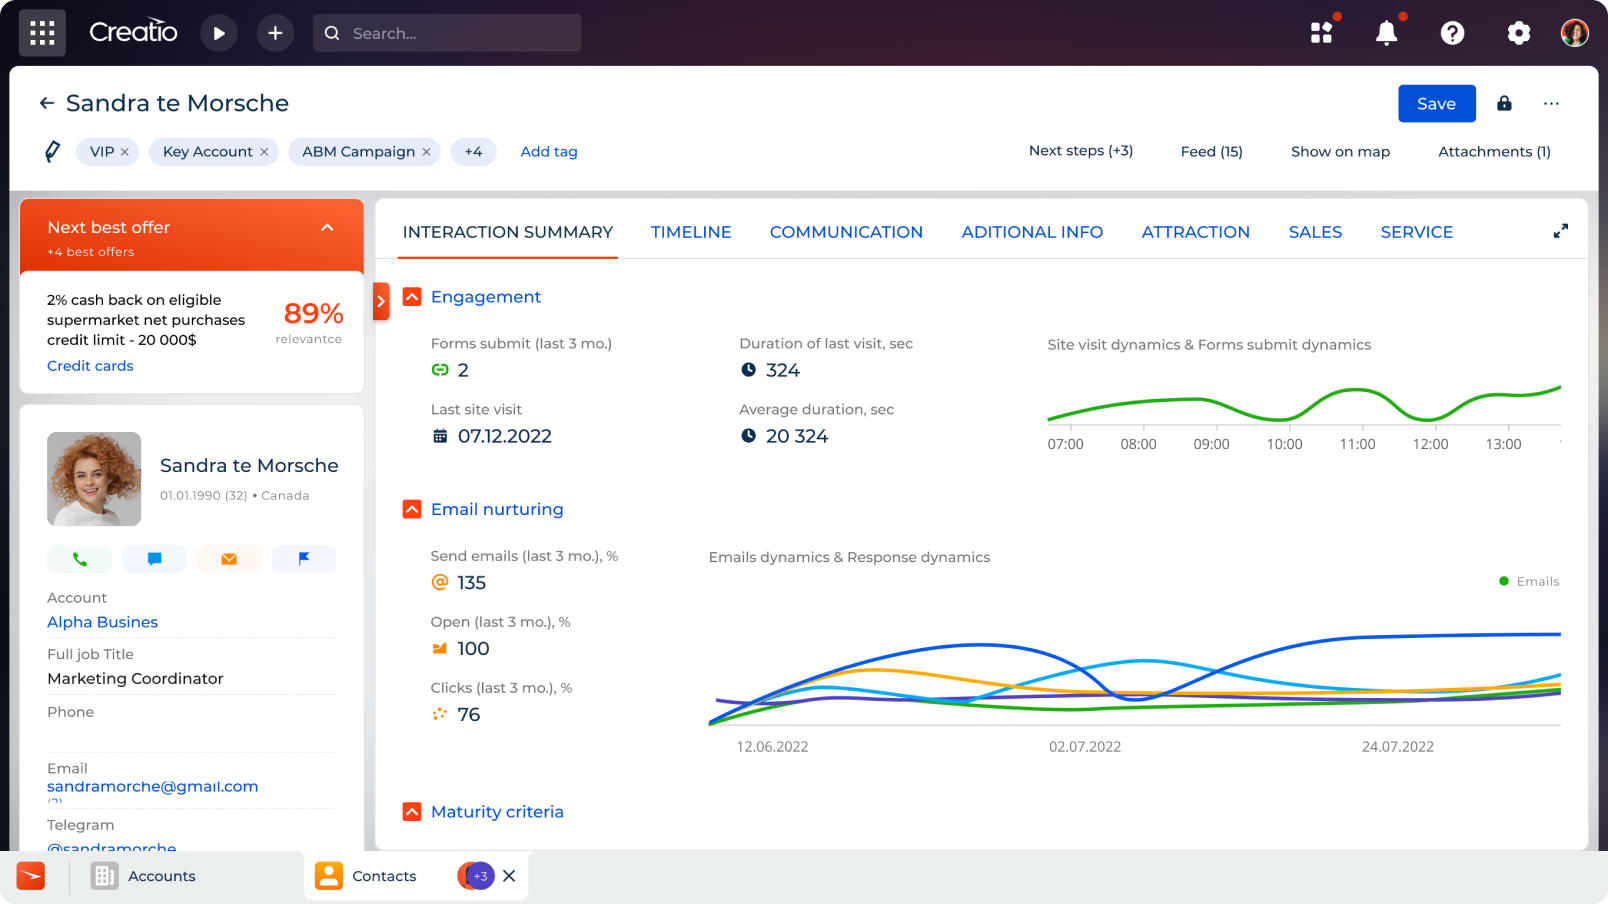
Task: Open the help question mark icon
Action: [1452, 32]
